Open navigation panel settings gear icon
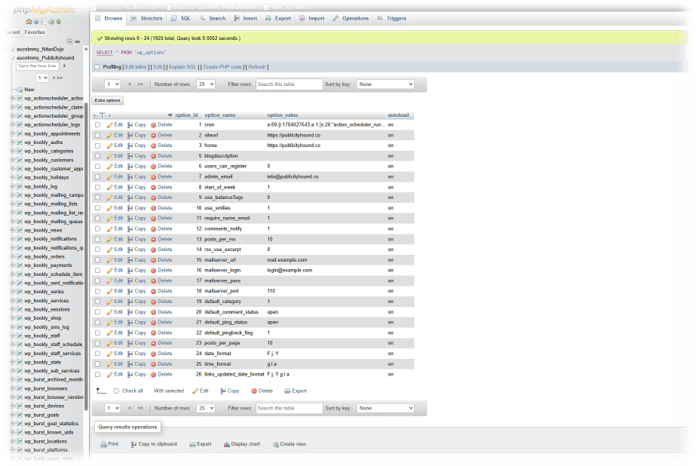Screen dimensions: 696x466 pos(51,21)
